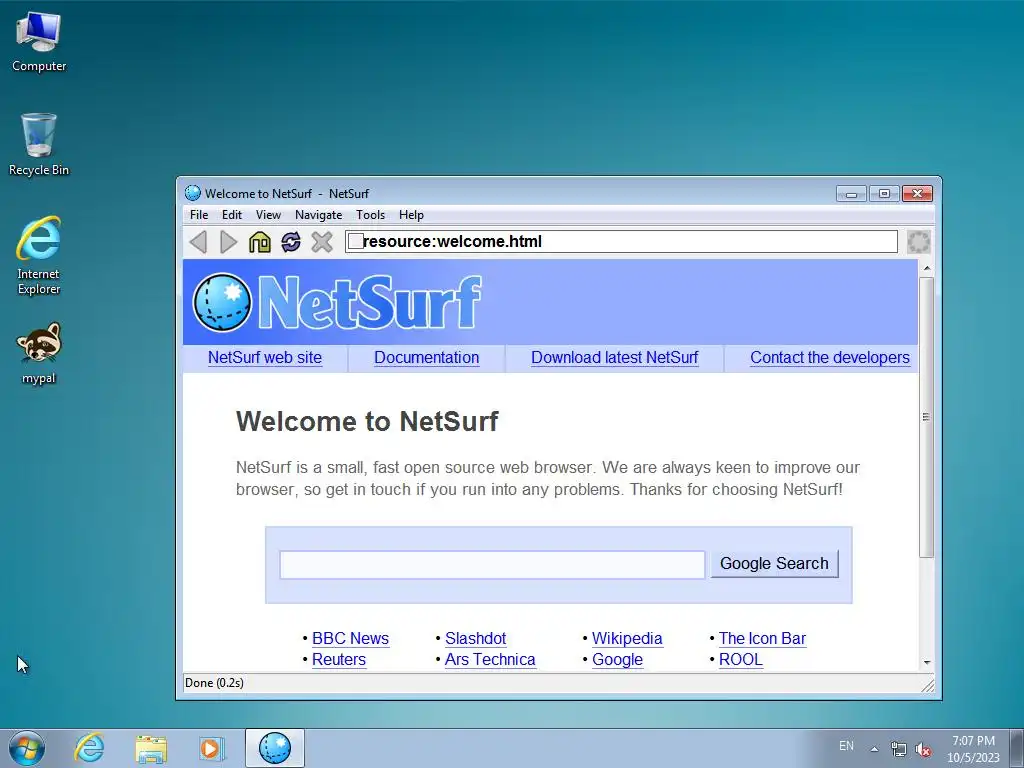Click the vertical scrollbar thumb
The image size is (1024, 768).
(x=926, y=417)
